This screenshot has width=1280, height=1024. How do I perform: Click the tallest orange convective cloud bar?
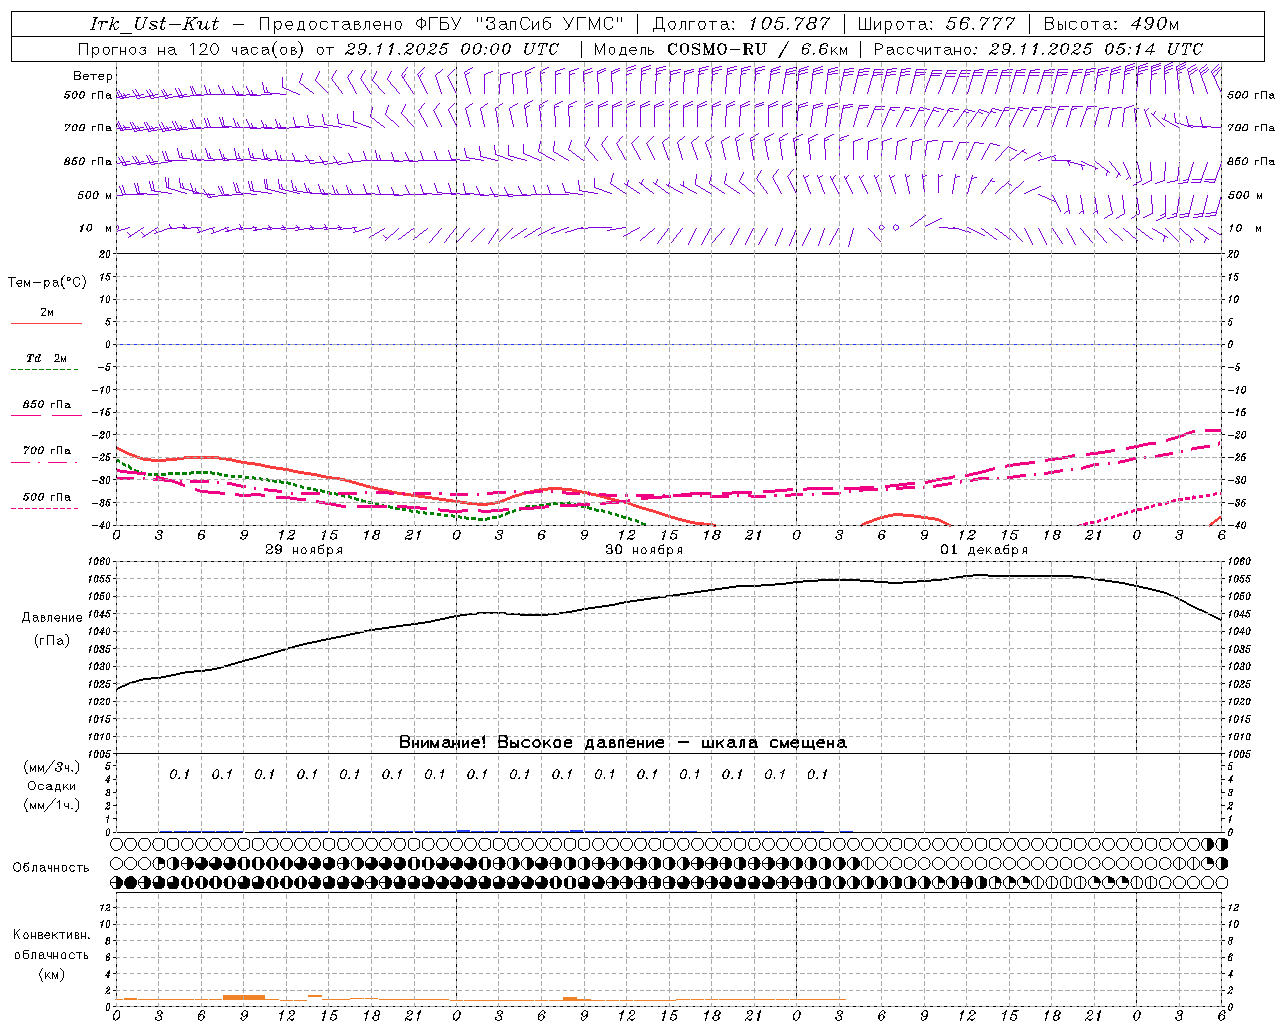(243, 996)
